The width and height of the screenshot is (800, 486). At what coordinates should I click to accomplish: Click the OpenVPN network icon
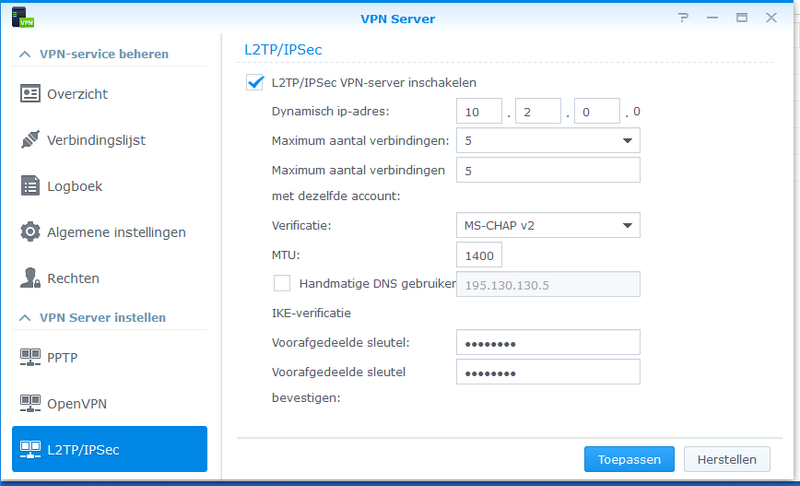pos(30,403)
